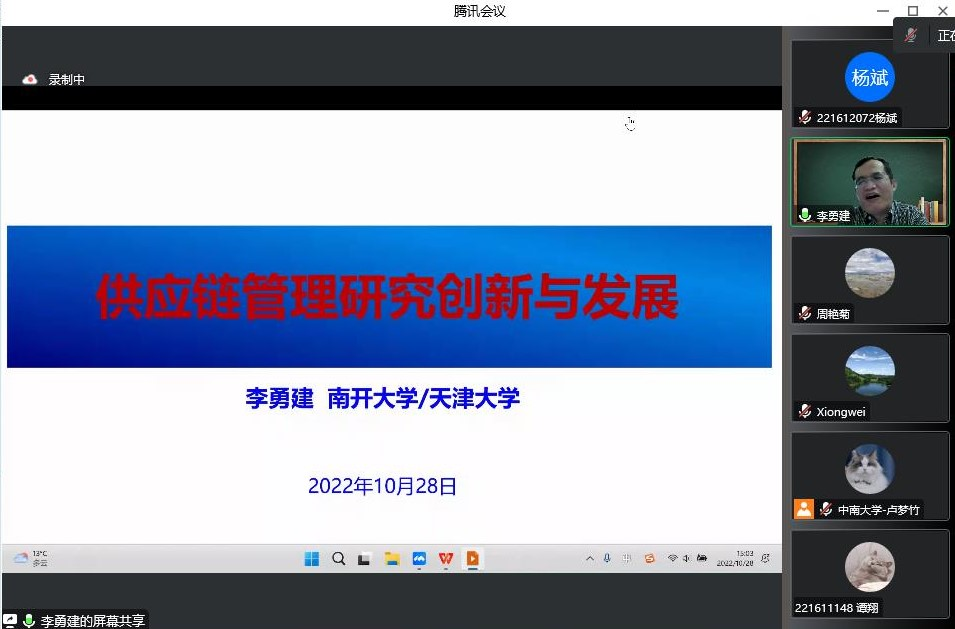The image size is (955, 629).
Task: Click the 录制中 recording status text
Action: coord(67,80)
